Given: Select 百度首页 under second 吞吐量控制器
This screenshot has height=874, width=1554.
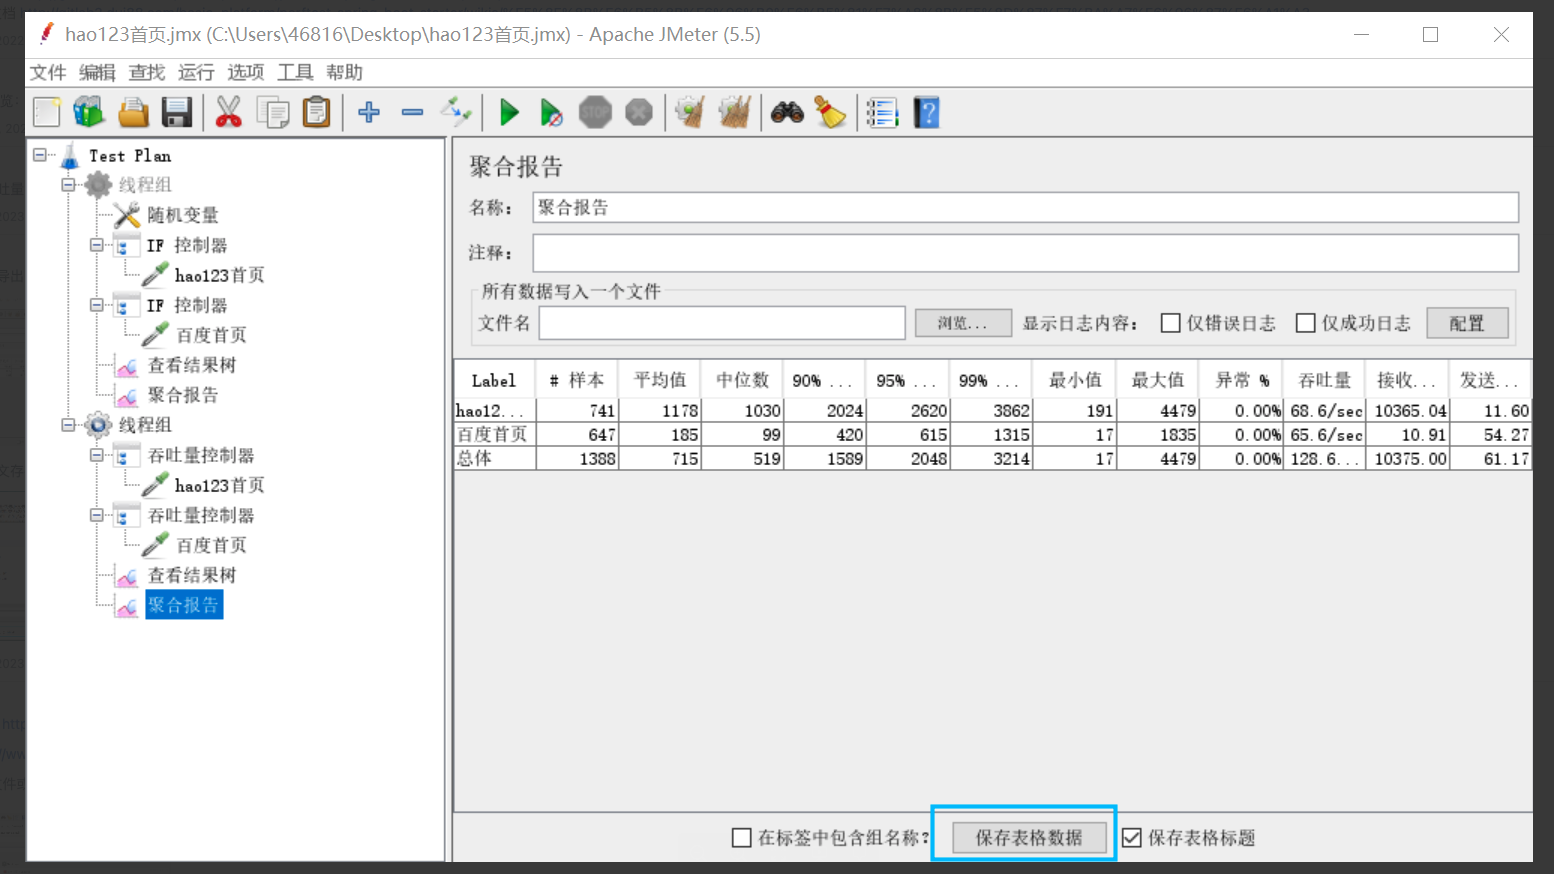Looking at the screenshot, I should point(210,545).
